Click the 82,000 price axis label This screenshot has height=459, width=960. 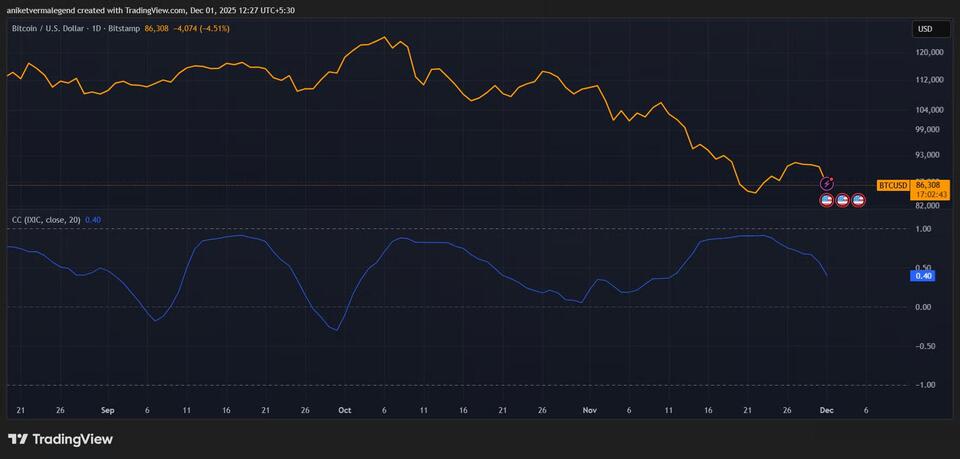(x=929, y=206)
